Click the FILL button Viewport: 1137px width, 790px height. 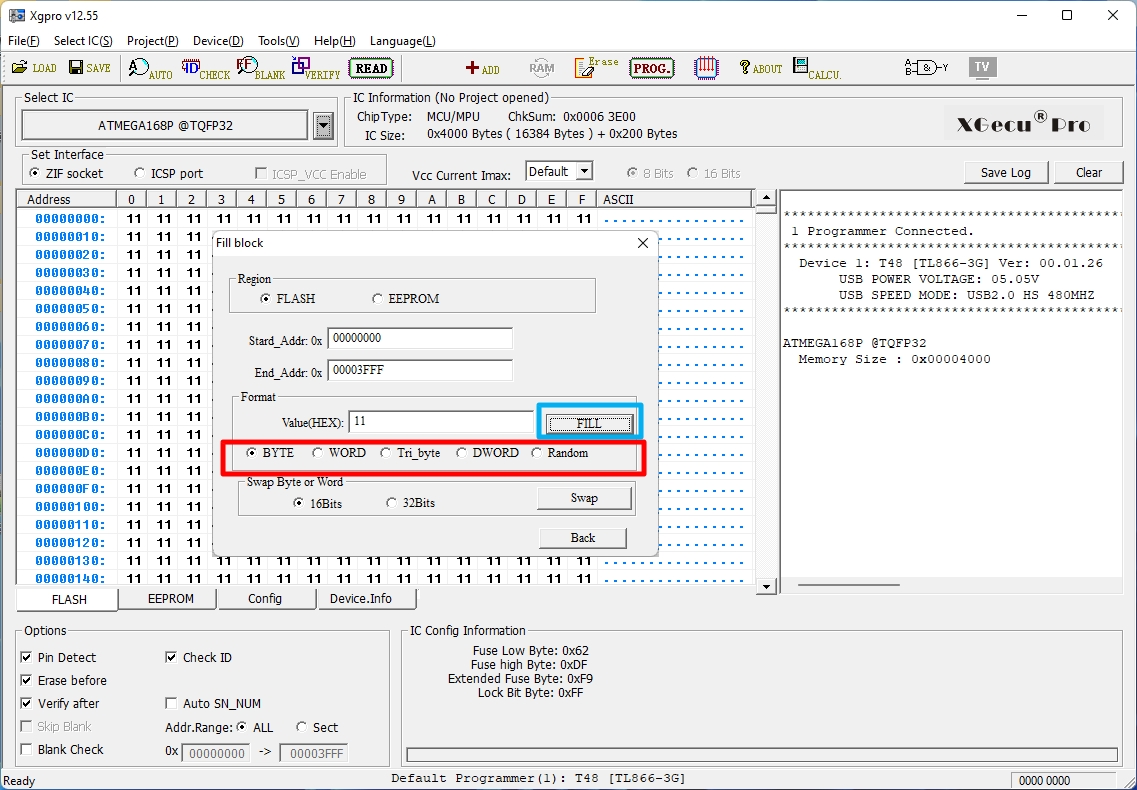589,423
